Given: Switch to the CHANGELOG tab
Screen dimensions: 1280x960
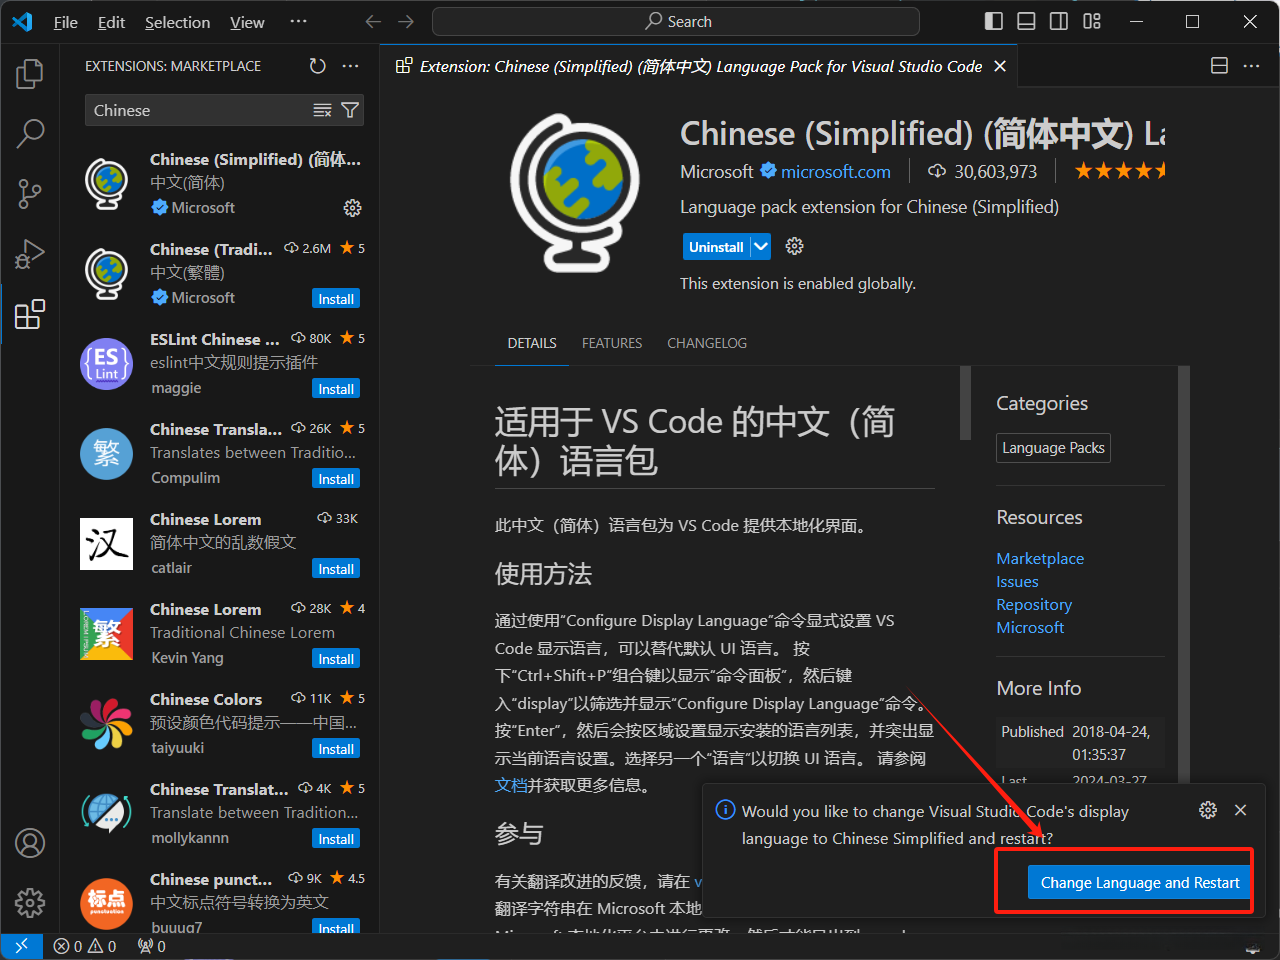Looking at the screenshot, I should click(x=707, y=343).
